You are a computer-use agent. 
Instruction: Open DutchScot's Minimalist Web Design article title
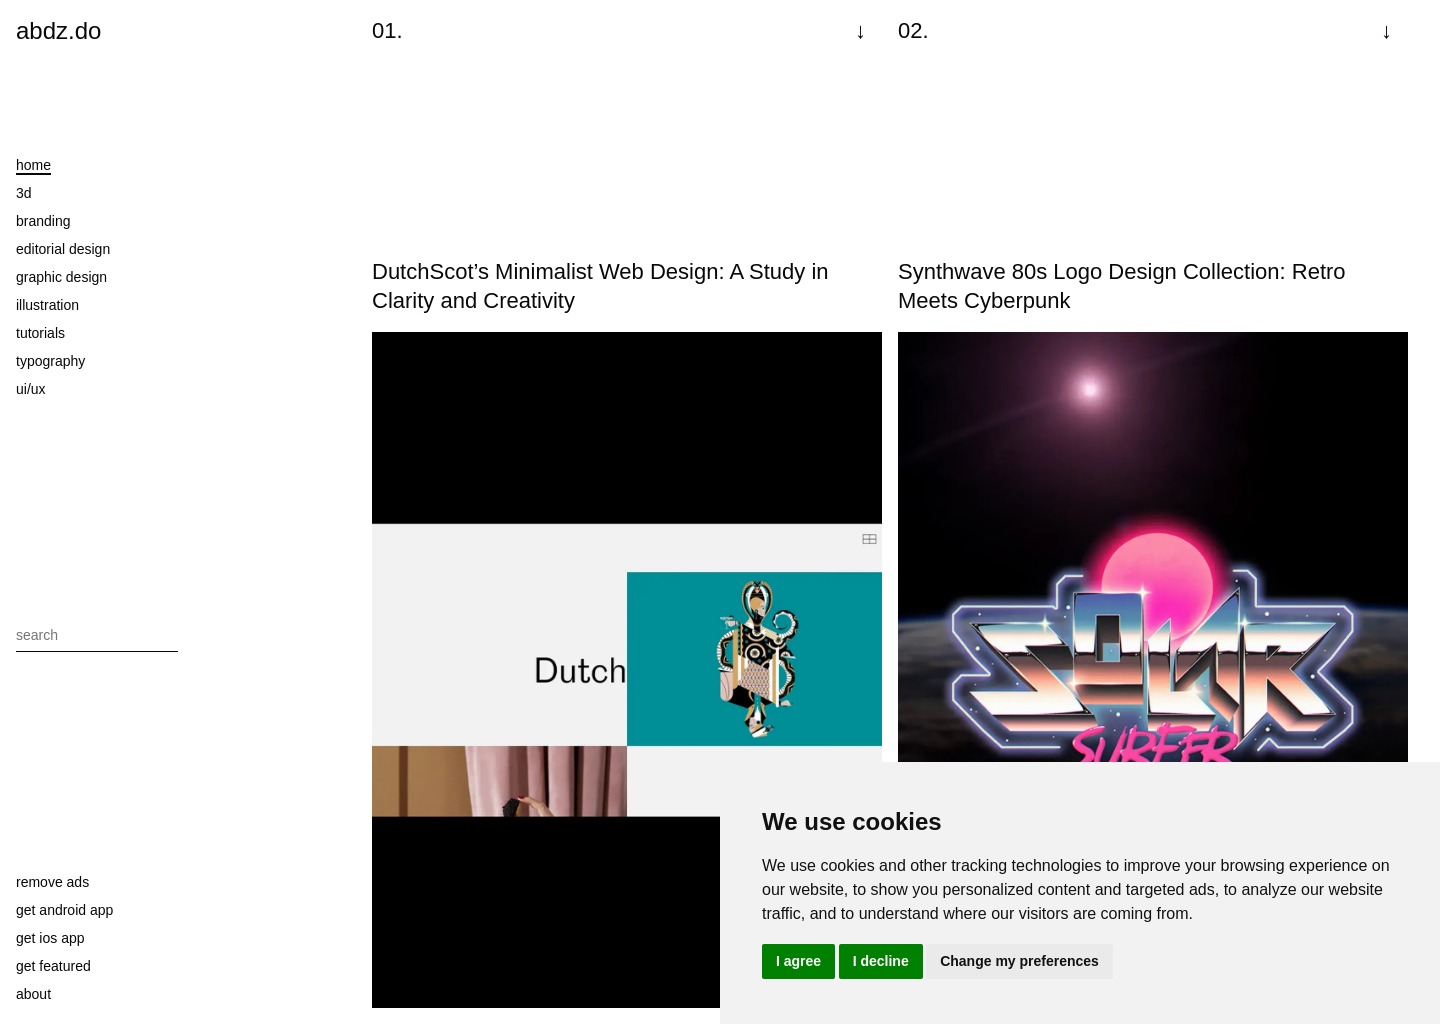[600, 286]
